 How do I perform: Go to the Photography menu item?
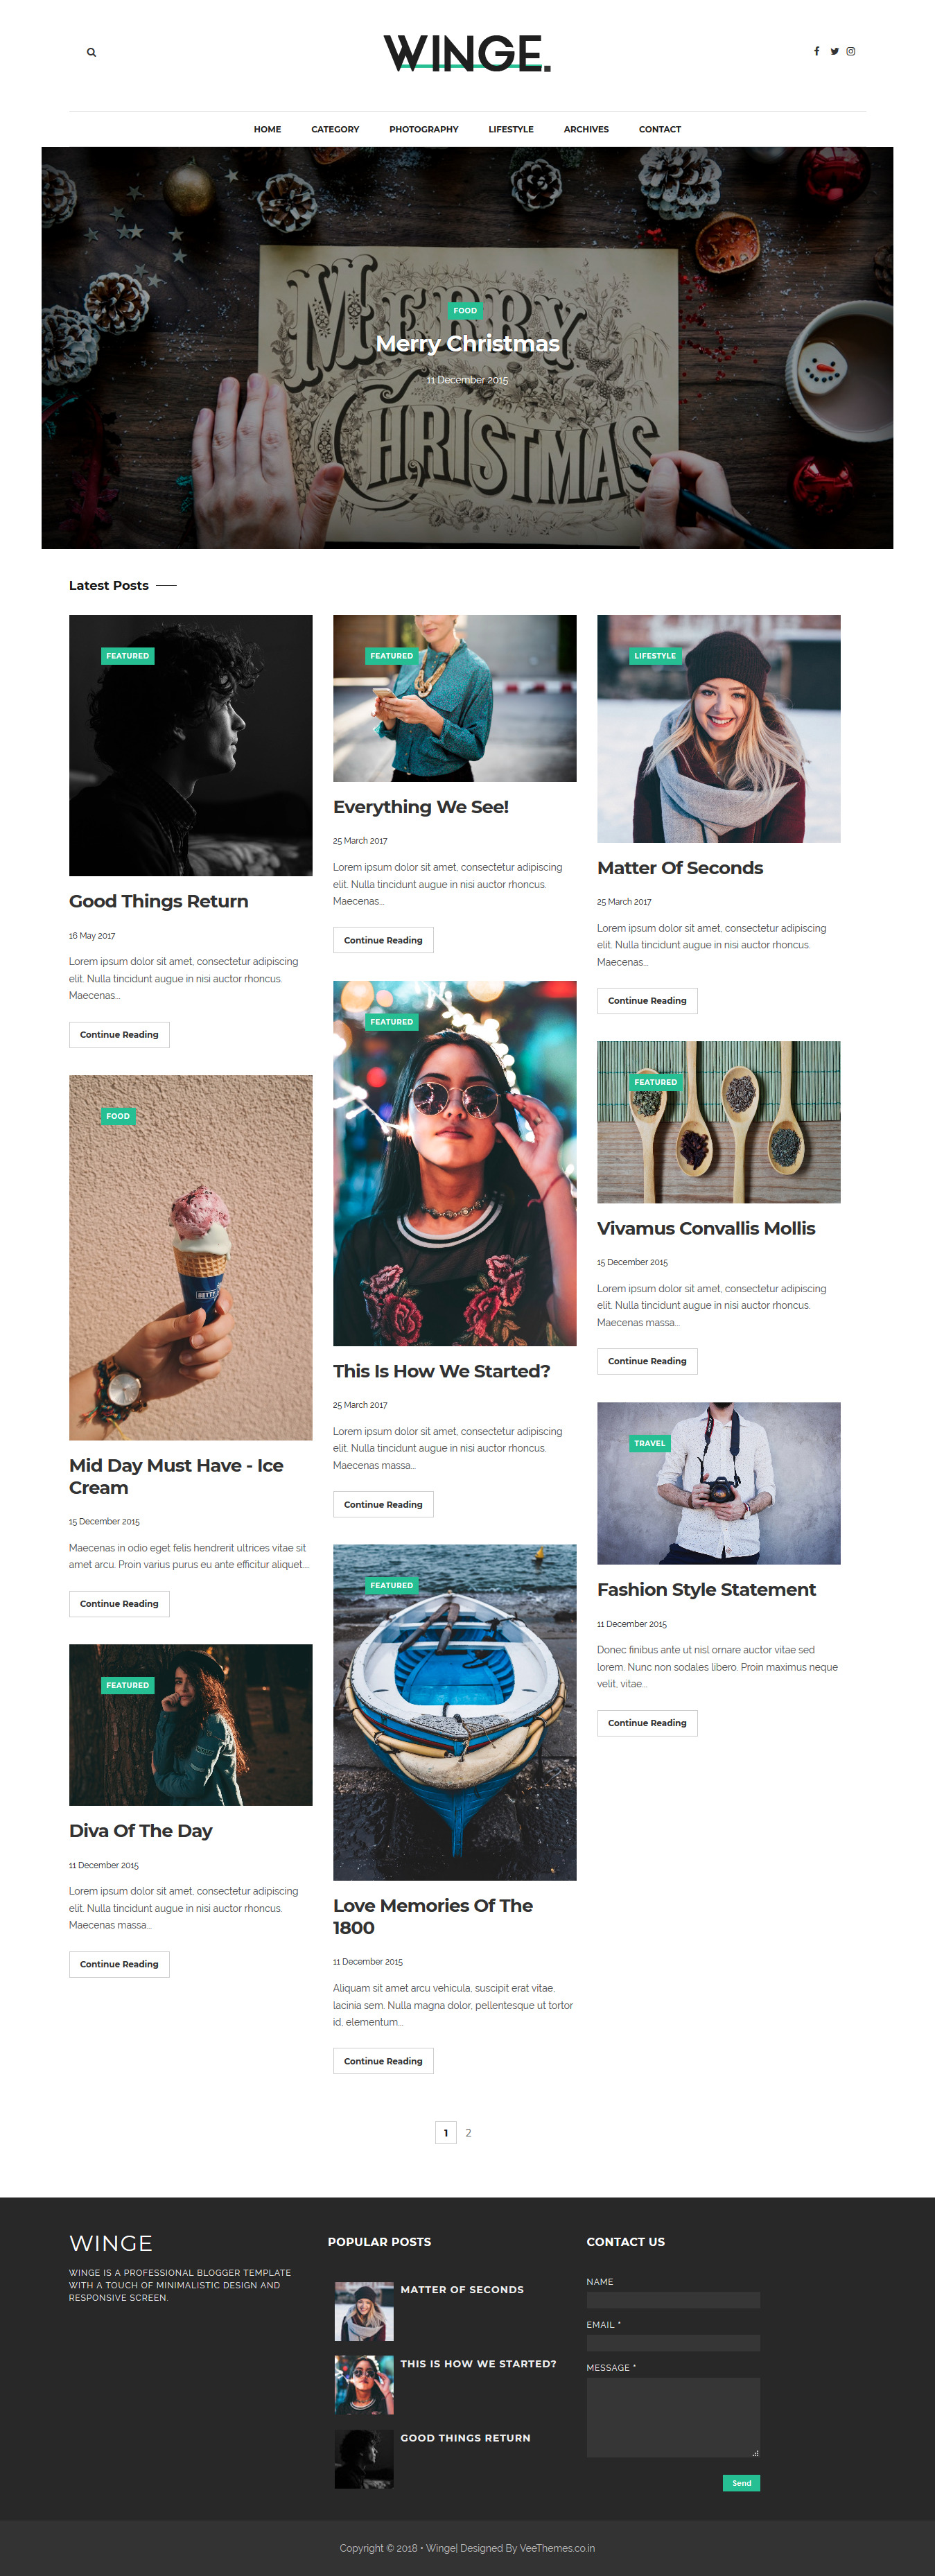coord(424,129)
